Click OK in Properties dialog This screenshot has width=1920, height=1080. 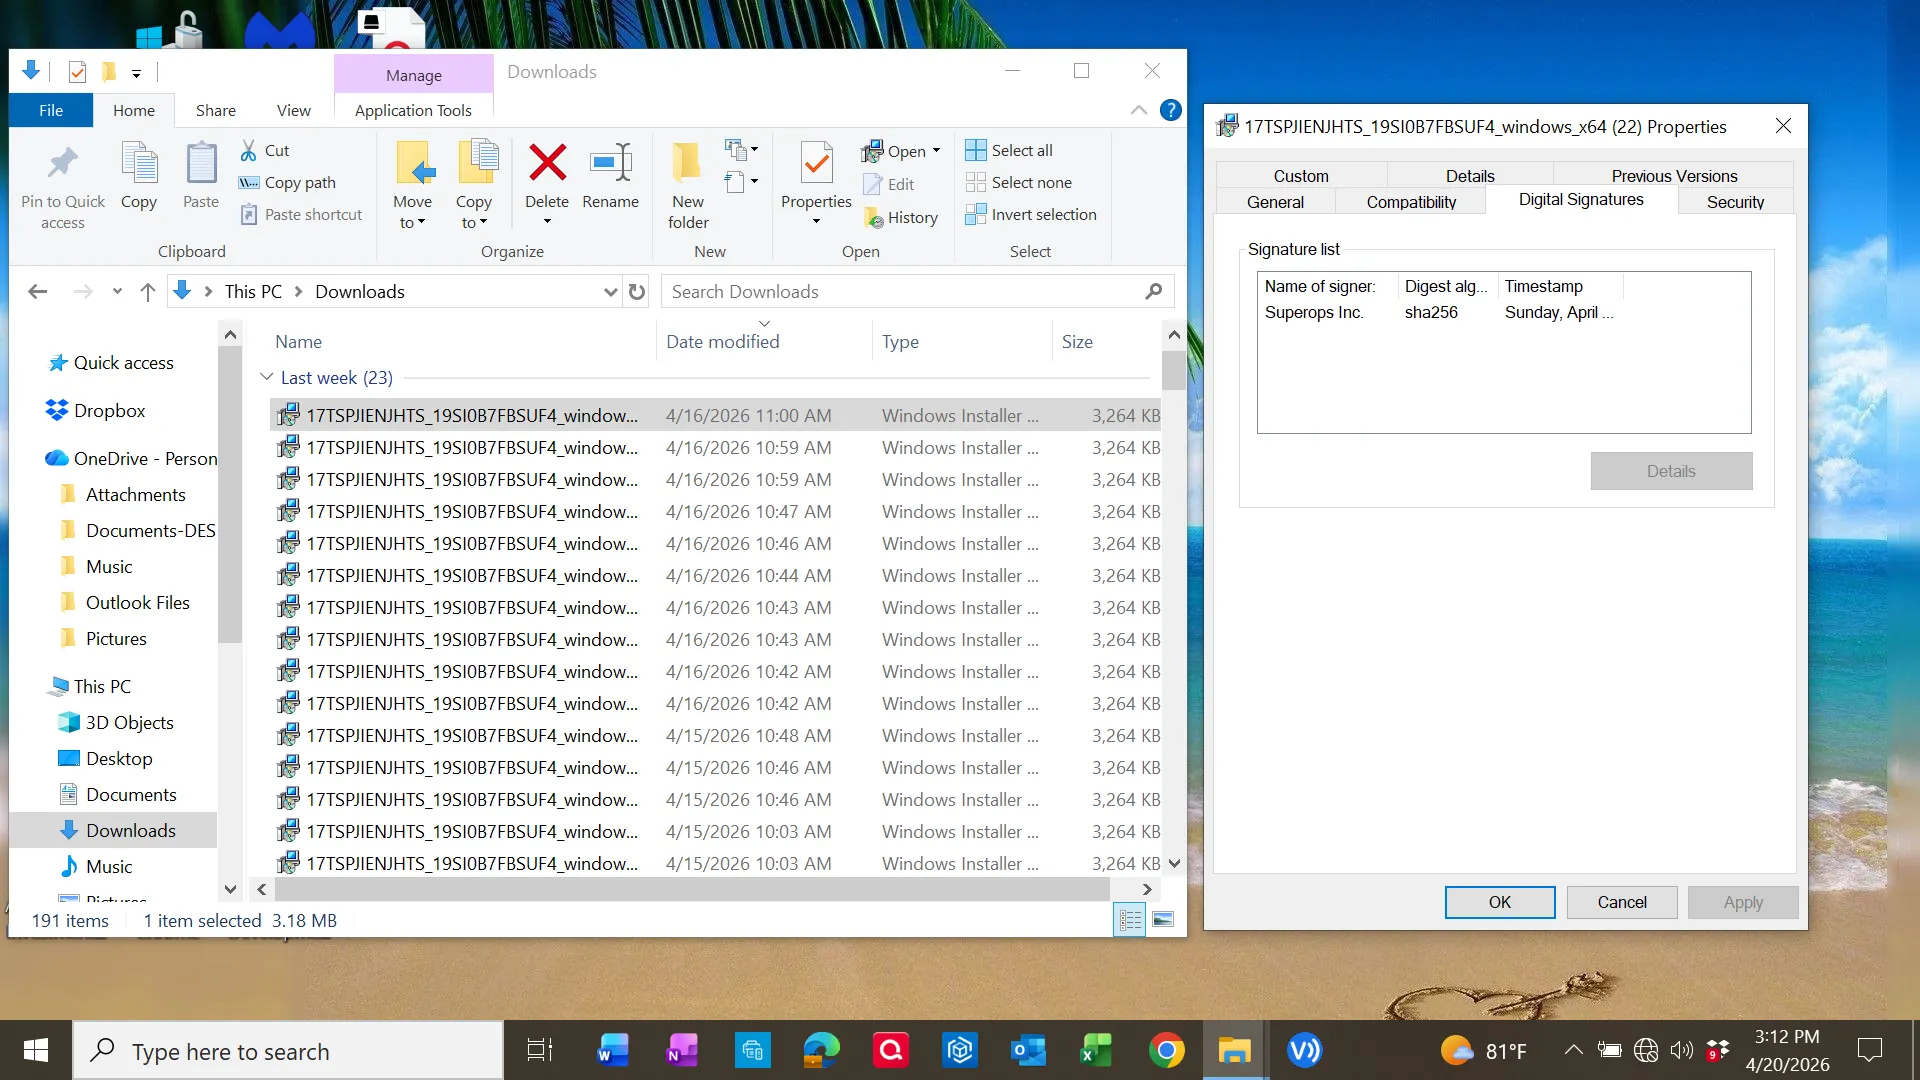(x=1499, y=902)
